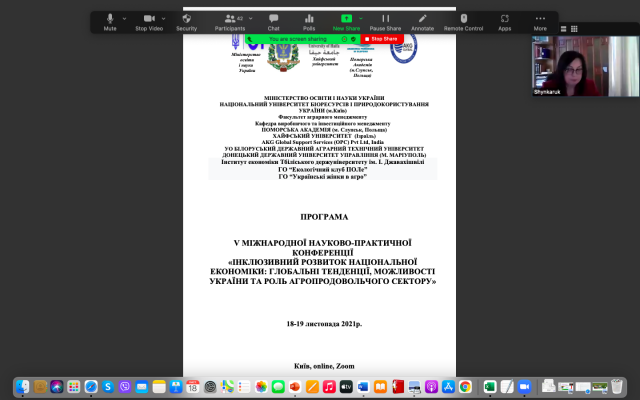The width and height of the screenshot is (640, 400).
Task: Click the recording indicator icon in the sharing bar
Action: (344, 39)
